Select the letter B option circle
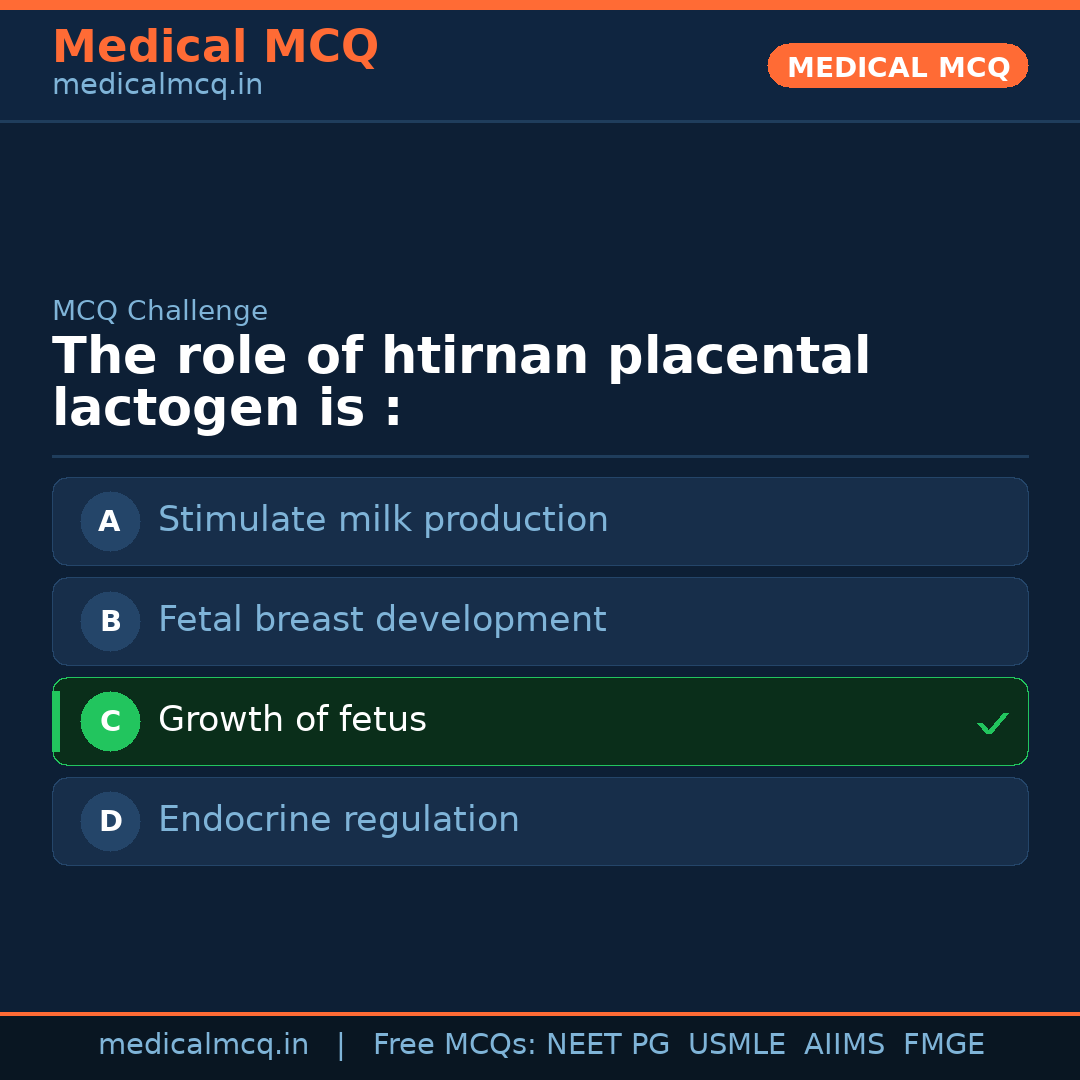Viewport: 1080px width, 1080px height. tap(110, 621)
